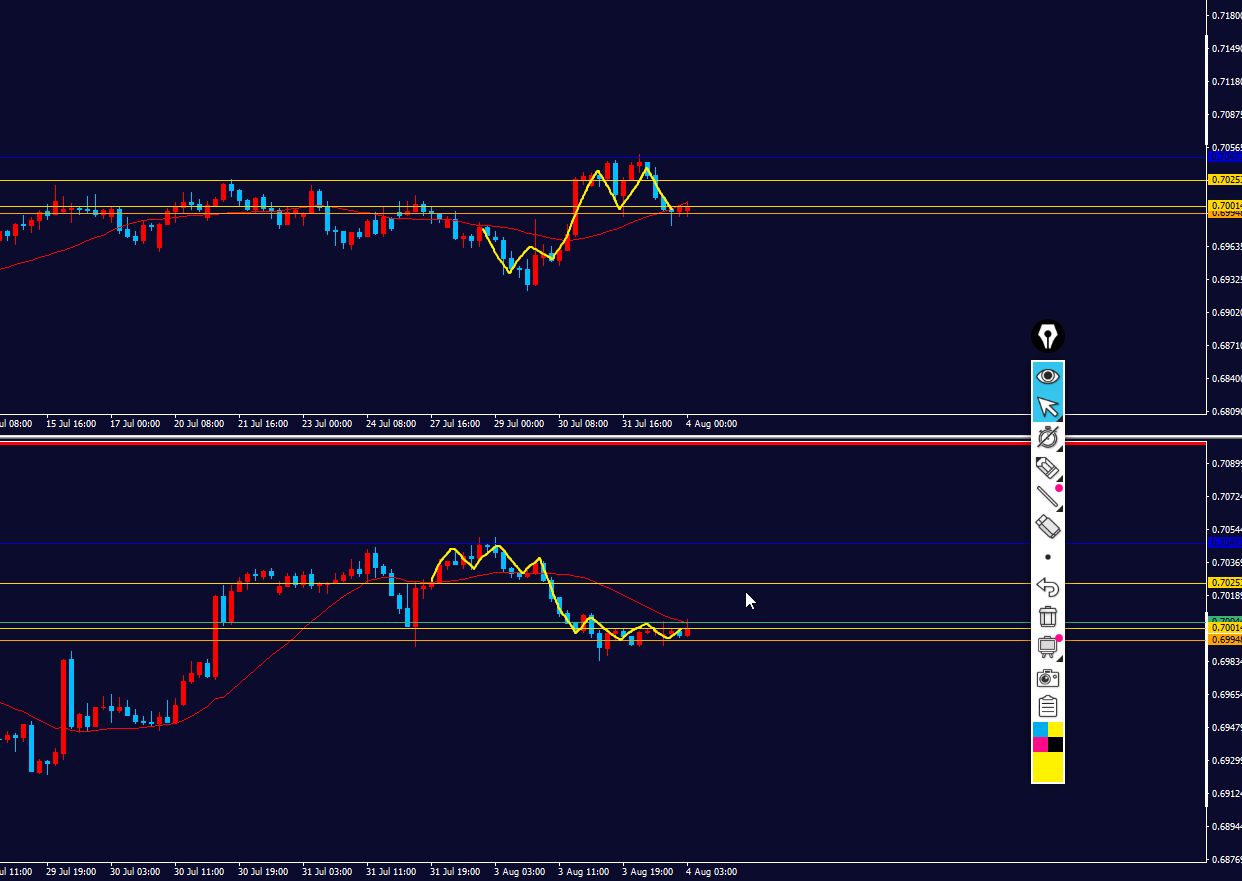Click the '3 Aug 03:00' time label

pyautogui.click(x=519, y=872)
